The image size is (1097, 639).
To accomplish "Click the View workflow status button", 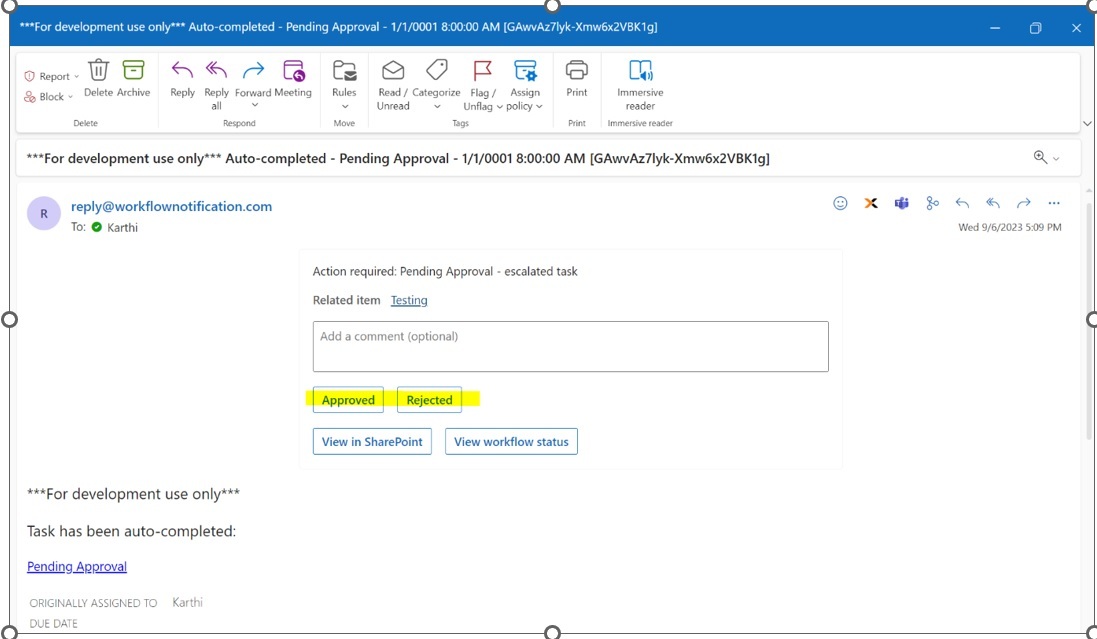I will (x=511, y=441).
